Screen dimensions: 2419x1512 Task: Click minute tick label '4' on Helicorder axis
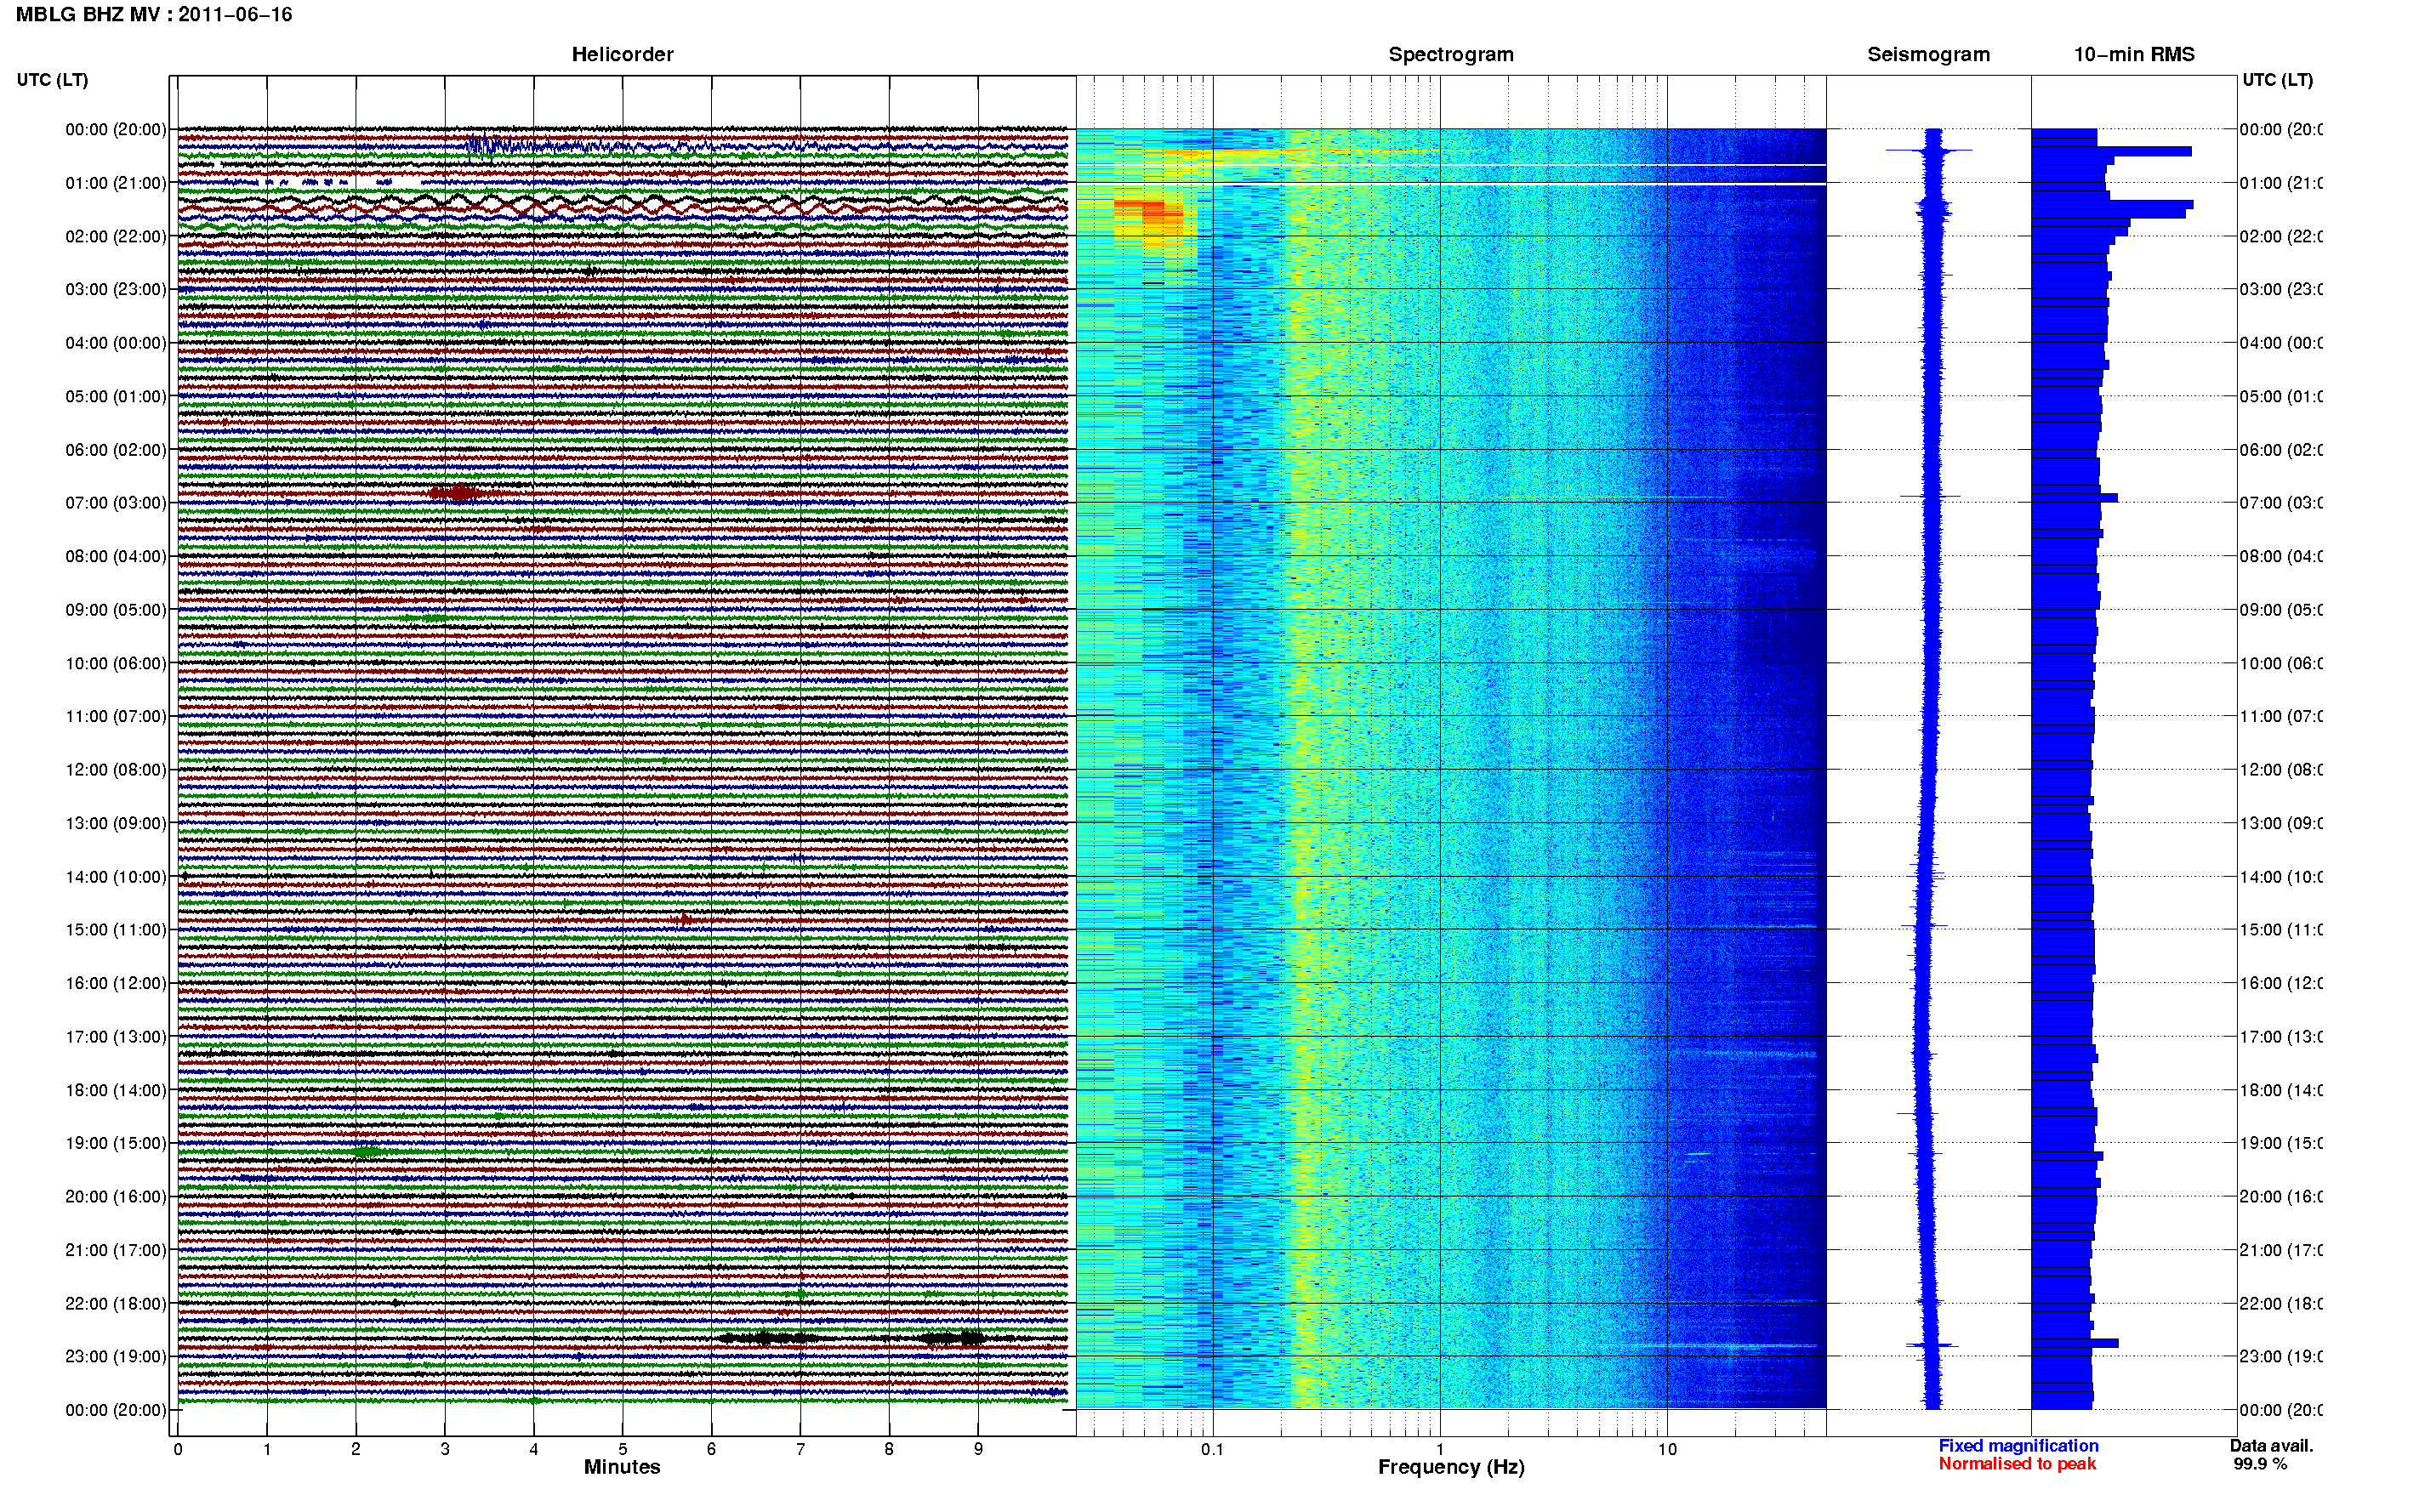click(534, 1449)
